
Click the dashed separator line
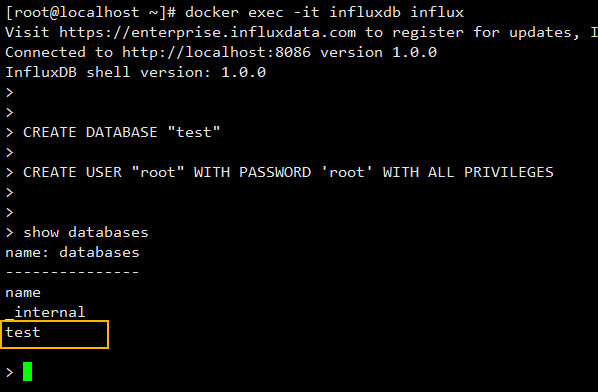click(72, 272)
